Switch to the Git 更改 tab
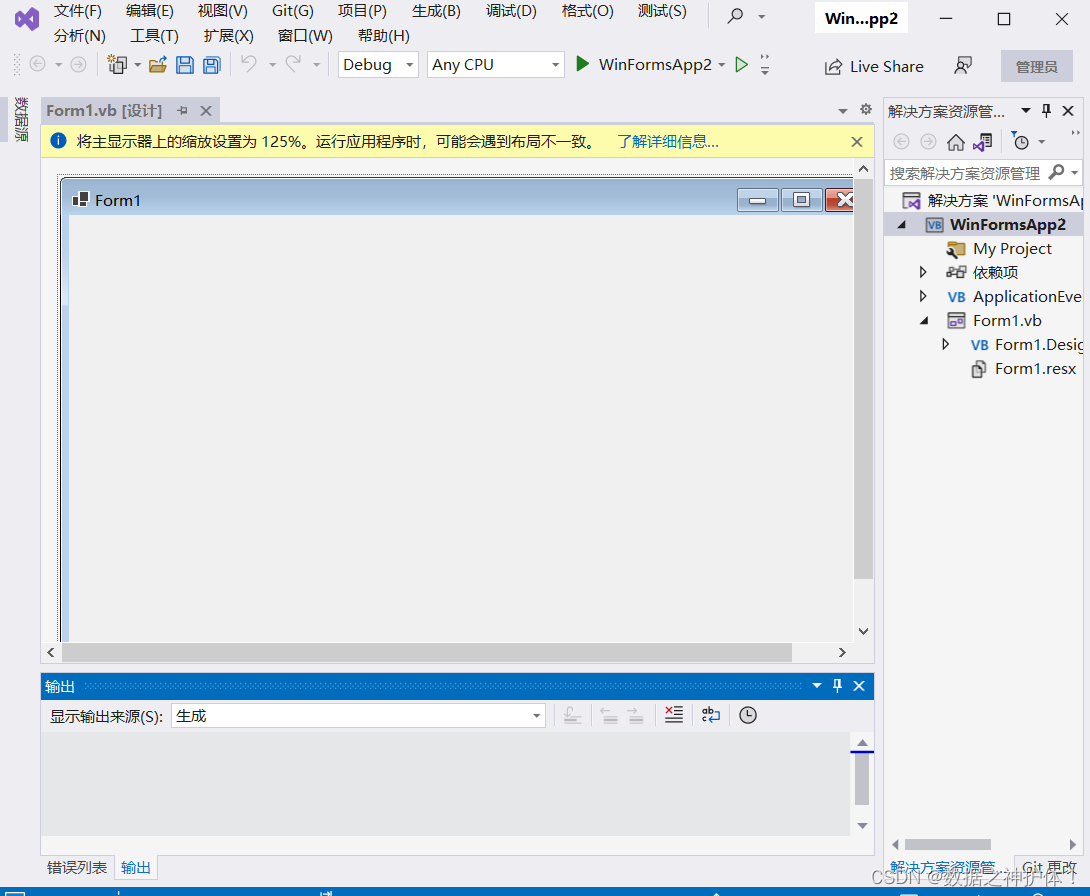Image resolution: width=1090 pixels, height=896 pixels. (x=1048, y=868)
